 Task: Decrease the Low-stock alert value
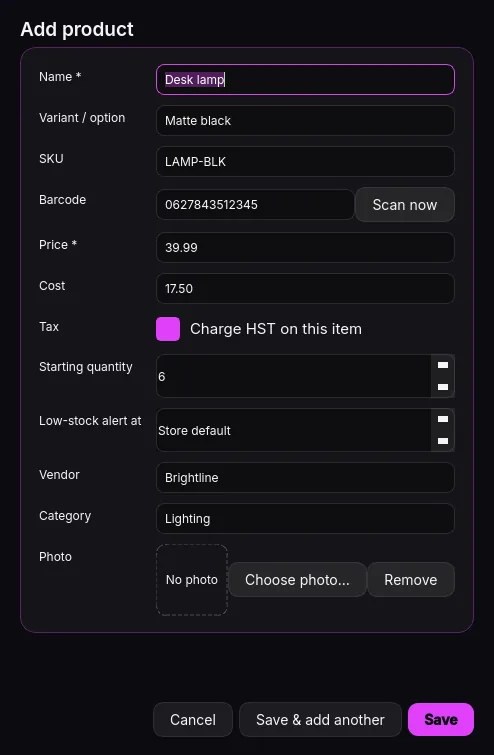click(x=442, y=441)
